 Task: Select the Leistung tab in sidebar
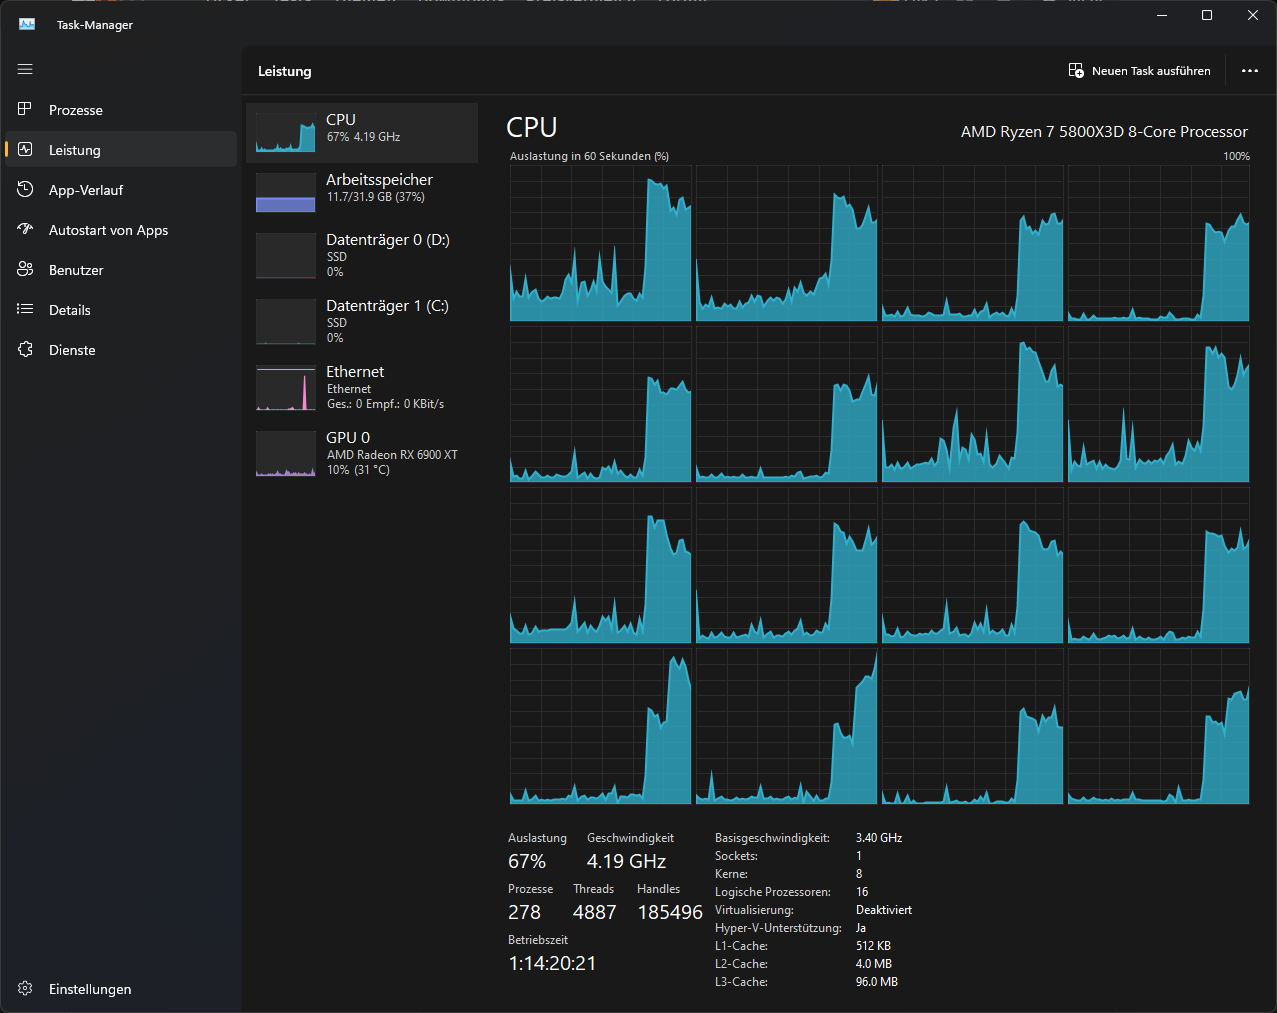coord(121,150)
